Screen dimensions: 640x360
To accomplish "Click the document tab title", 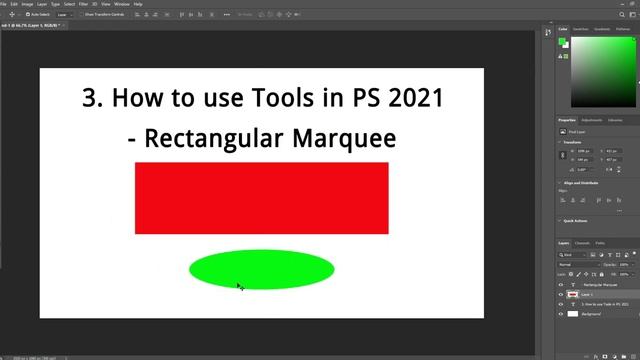I will 31,25.
